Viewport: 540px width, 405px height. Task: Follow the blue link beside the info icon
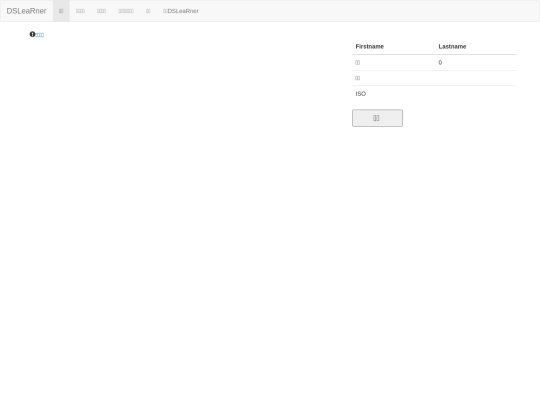40,35
